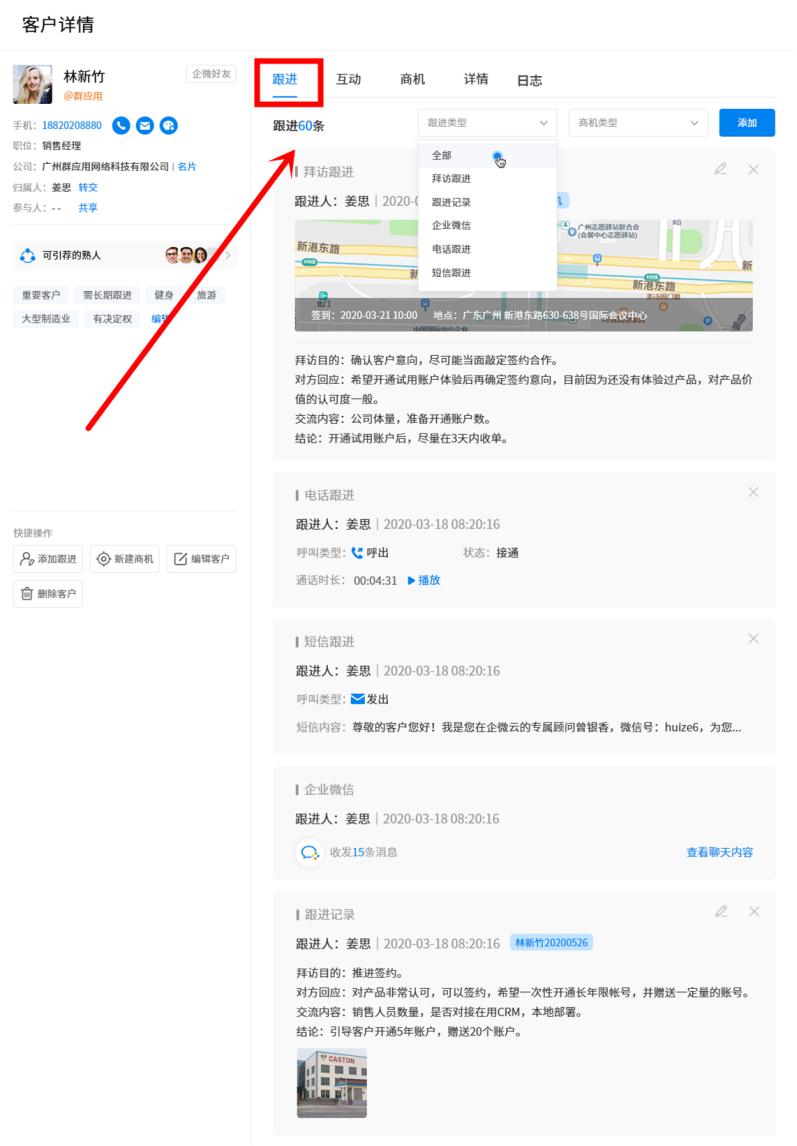The width and height of the screenshot is (797, 1146).
Task: Switch to the 互动 tab
Action: coord(349,80)
